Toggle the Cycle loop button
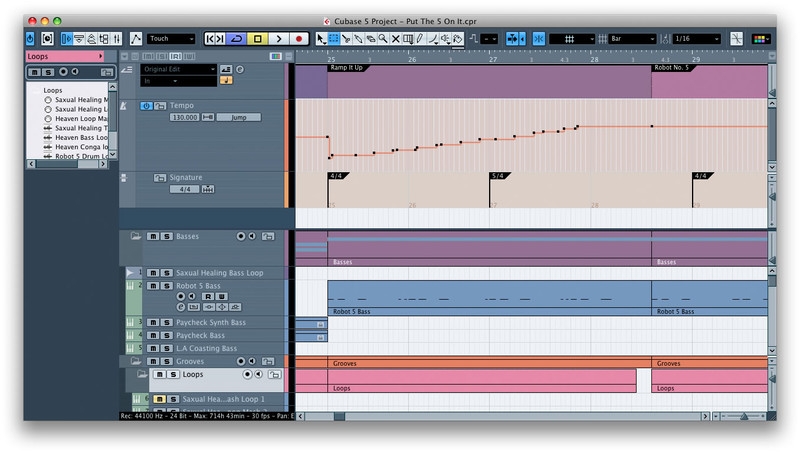Screen dimensions: 800x453 click(x=237, y=39)
